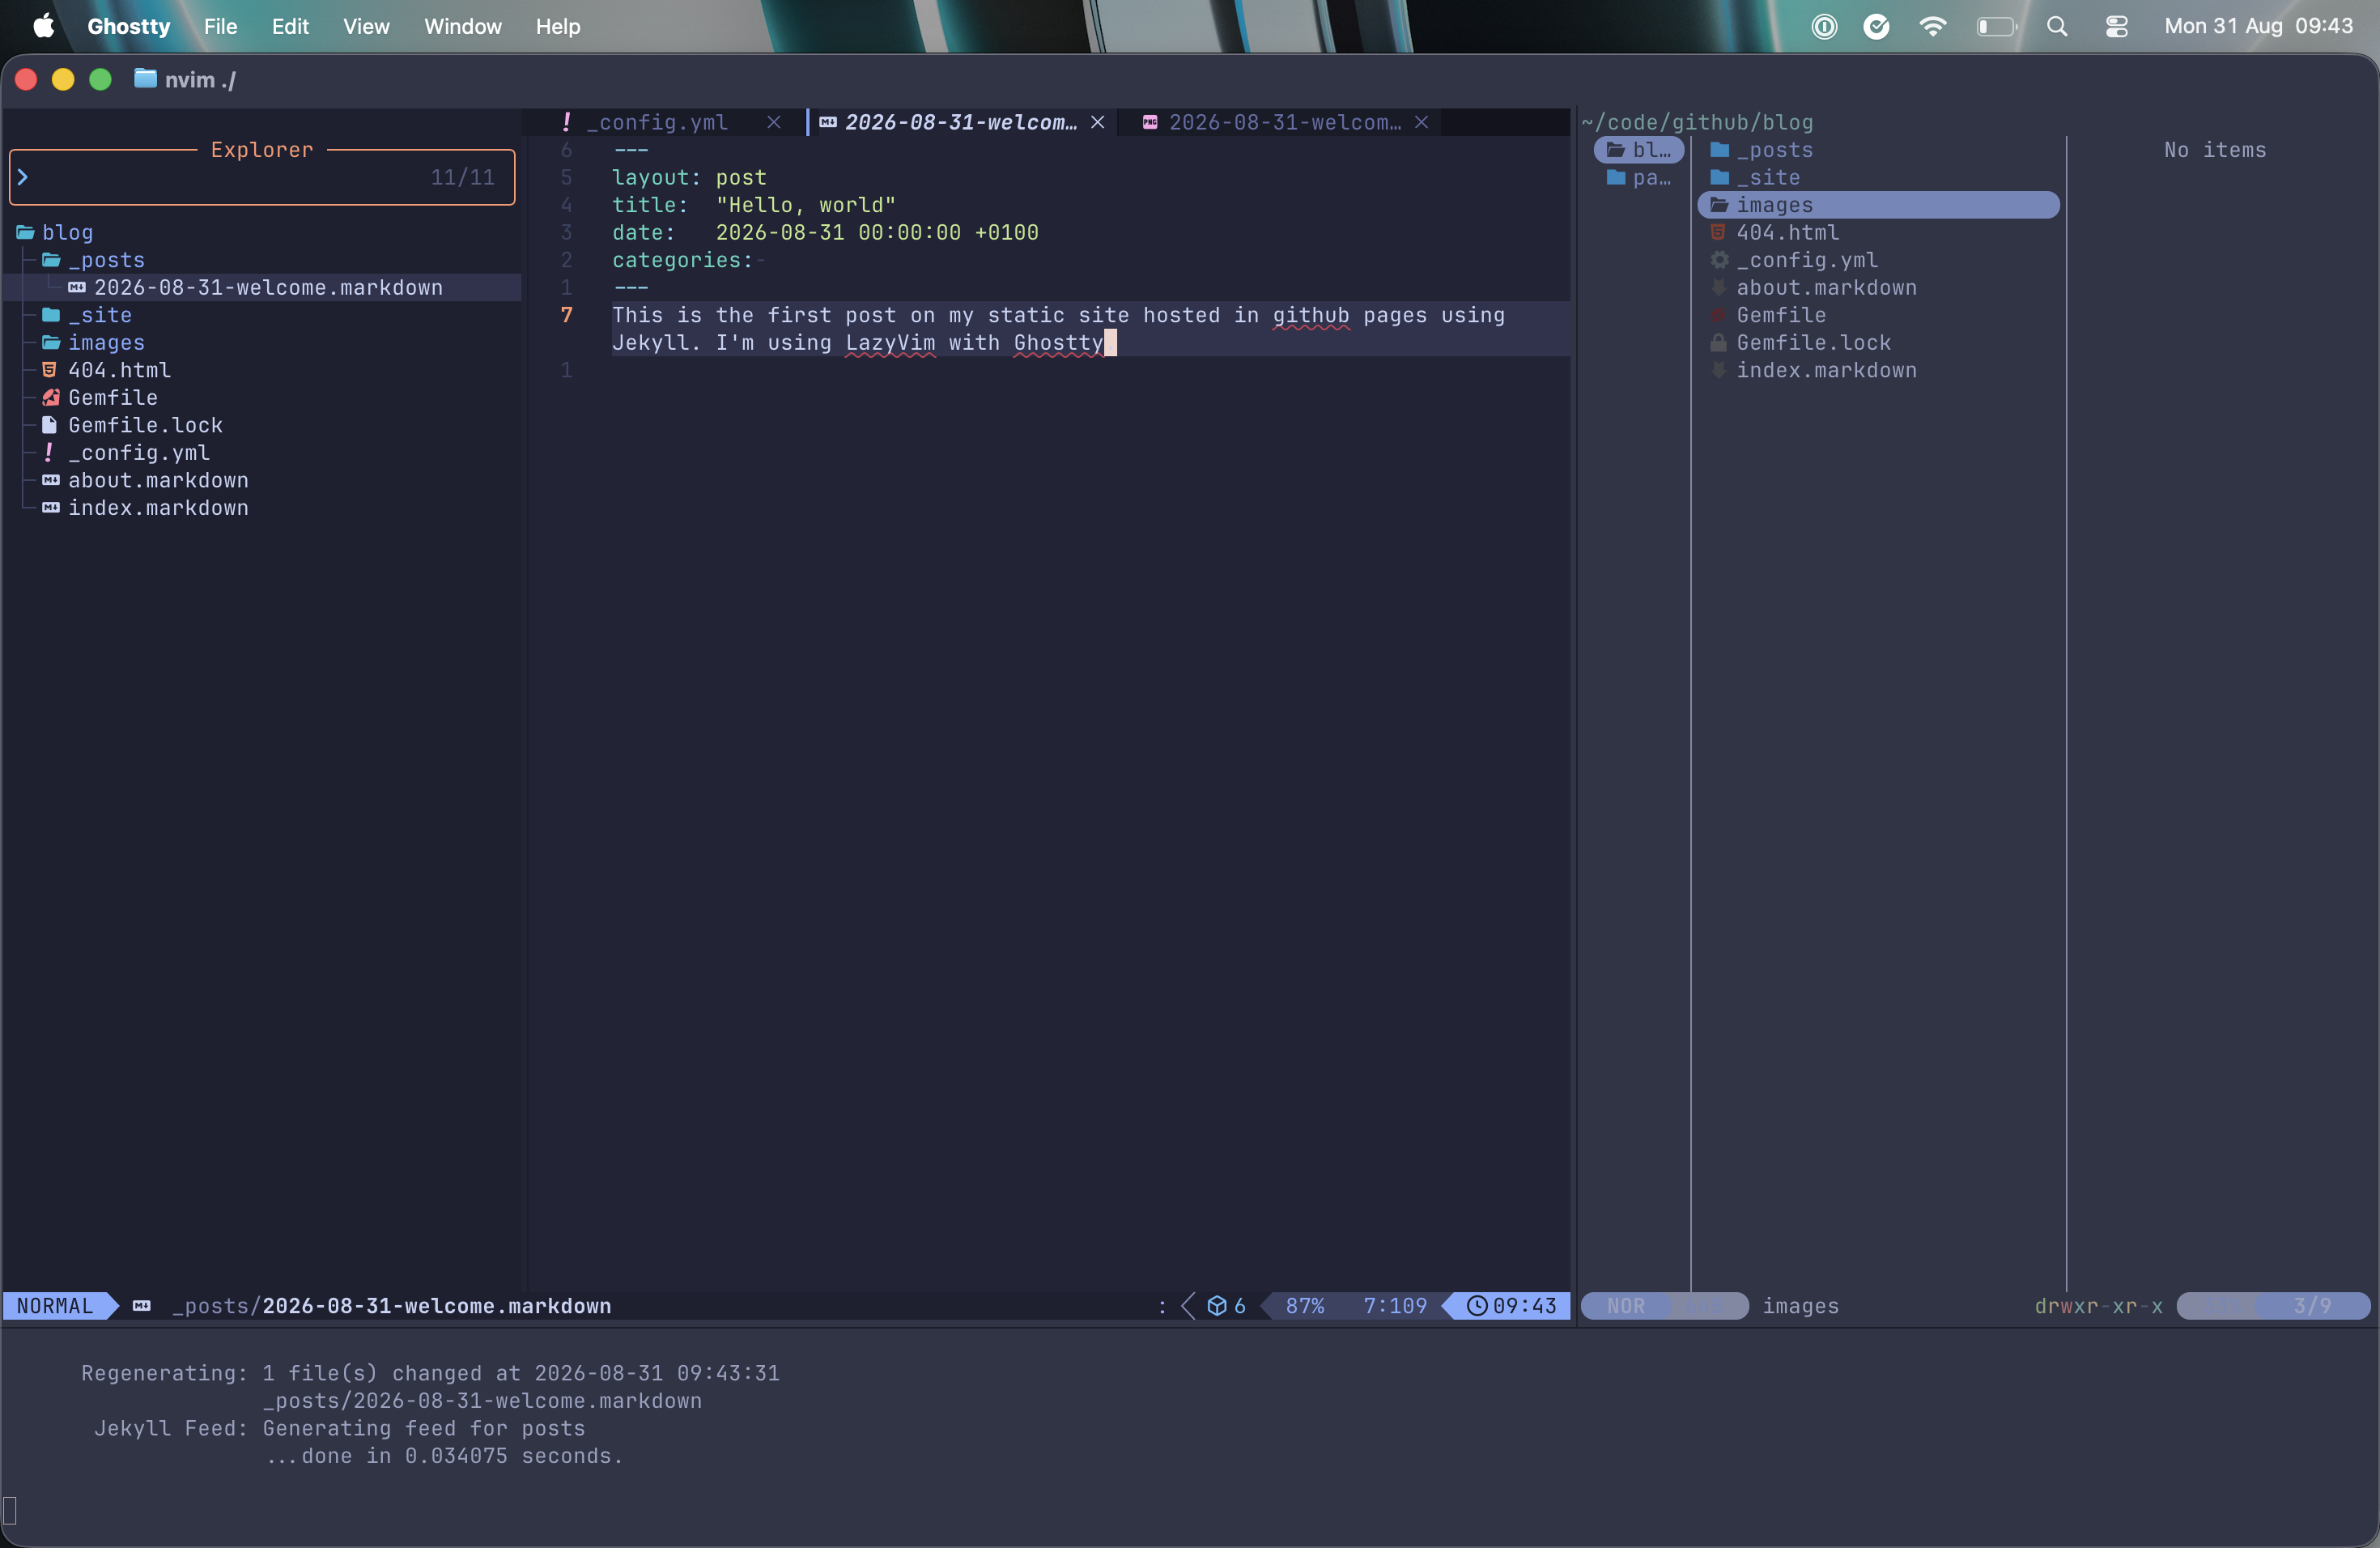Open the _site folder in the right file pane

(1755, 178)
